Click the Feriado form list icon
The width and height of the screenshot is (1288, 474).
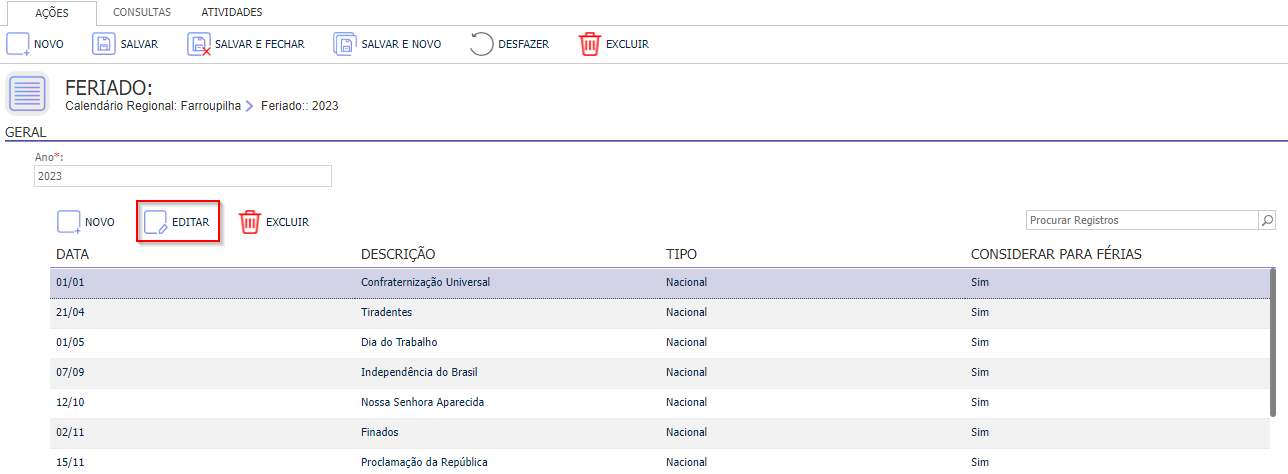(27, 94)
